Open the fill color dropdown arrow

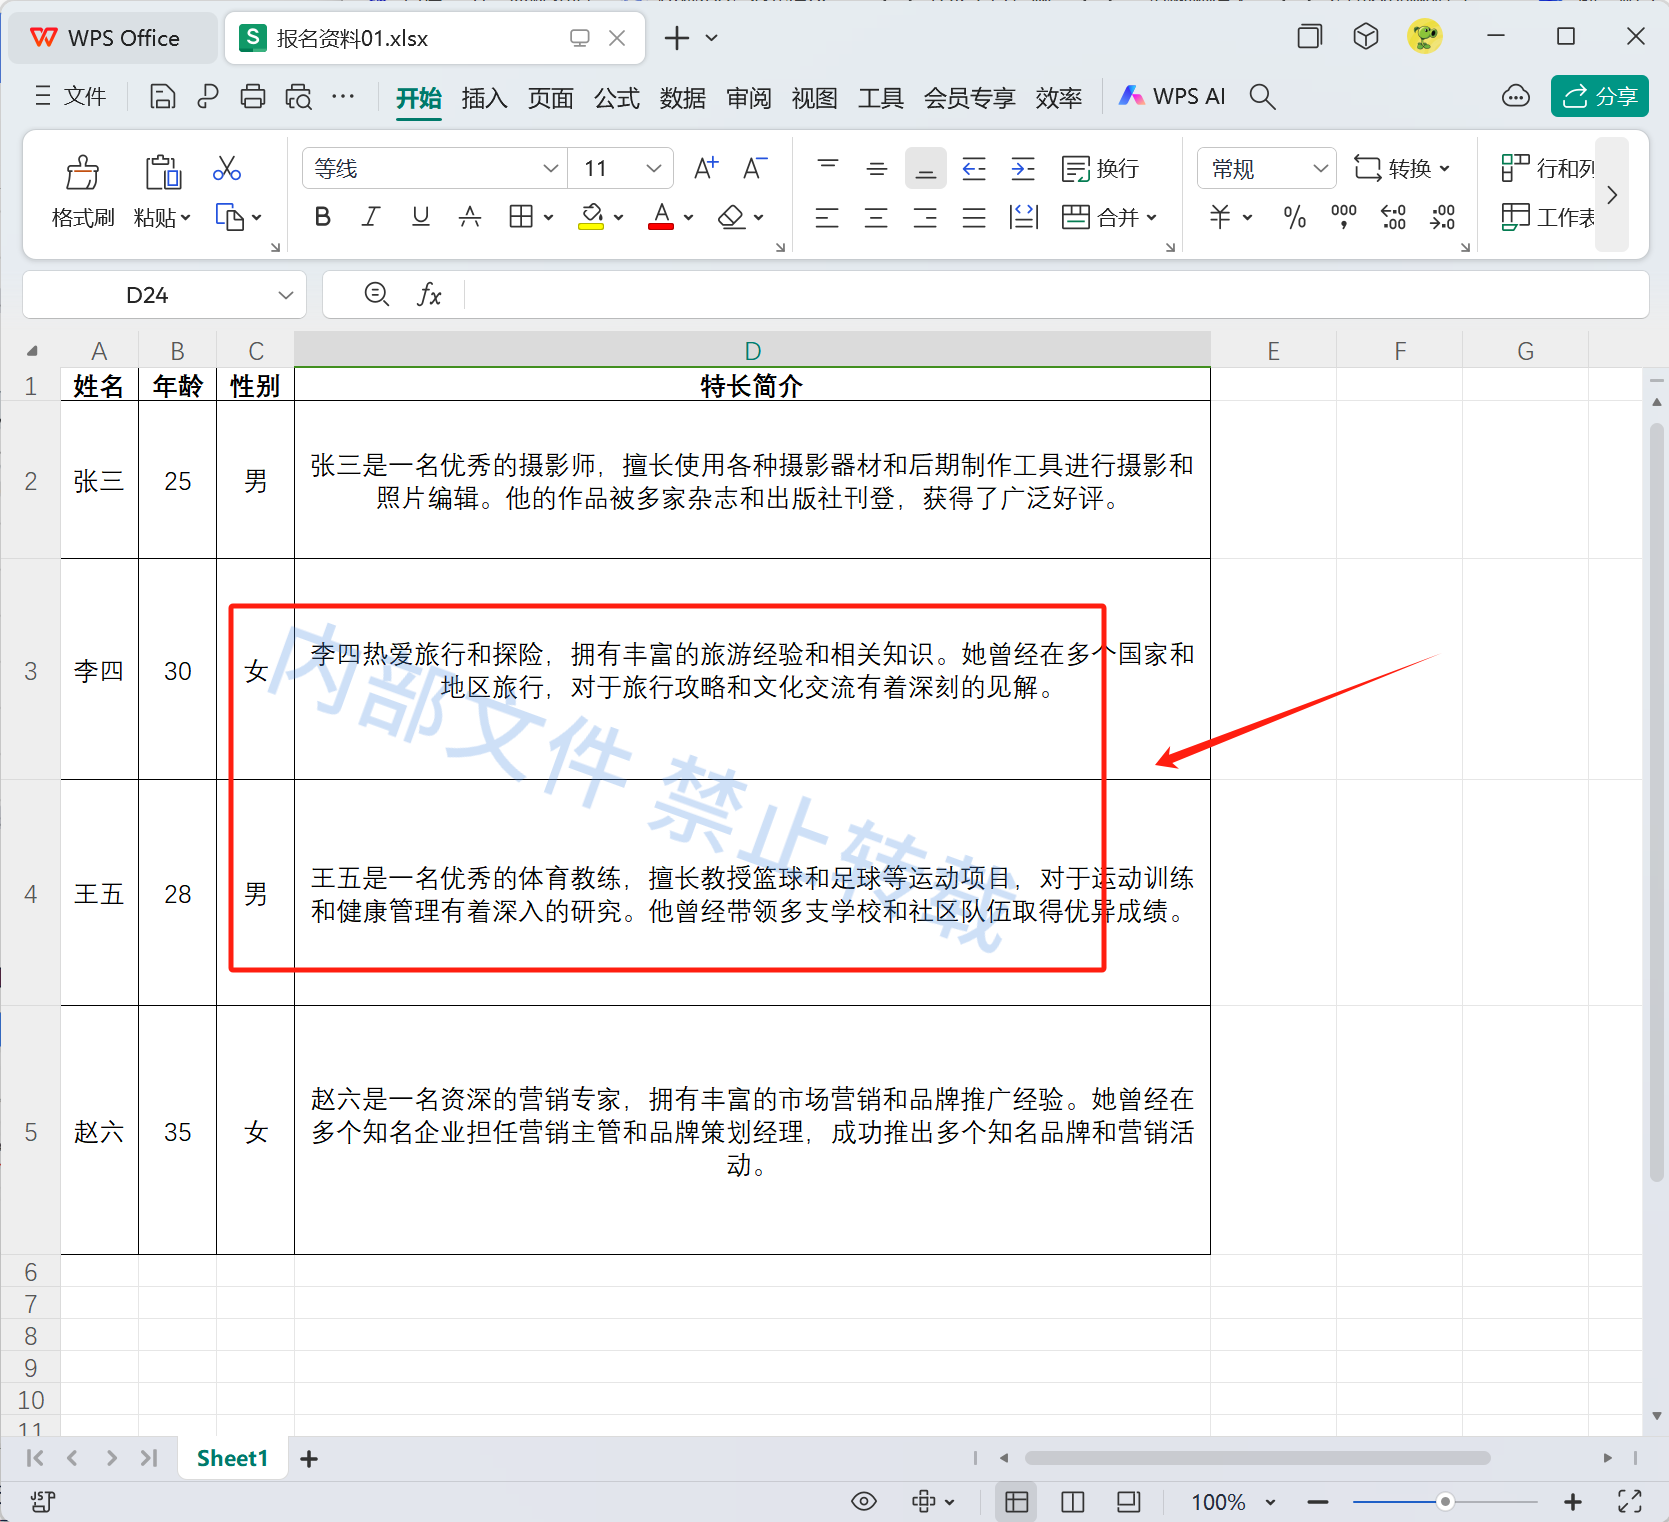(617, 216)
